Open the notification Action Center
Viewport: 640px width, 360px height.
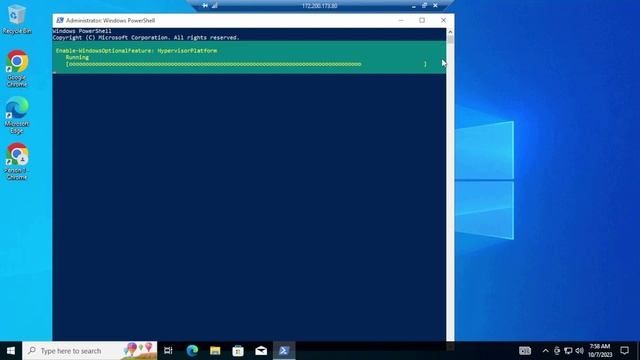point(624,351)
